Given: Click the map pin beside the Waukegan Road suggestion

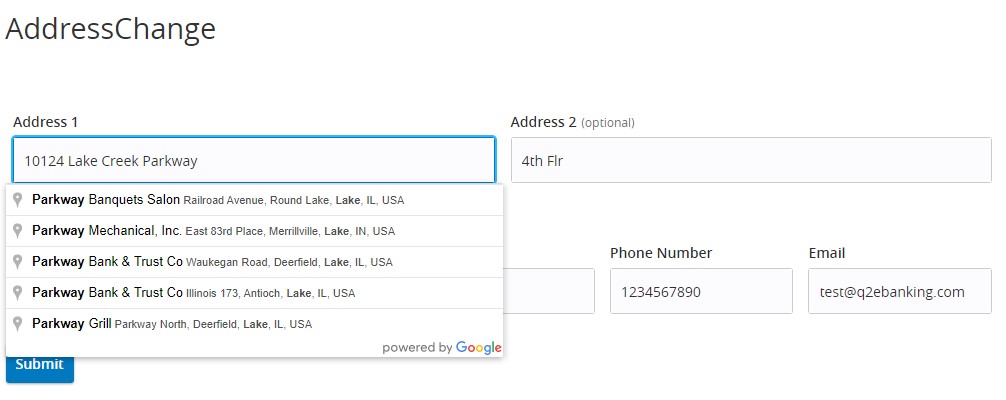Looking at the screenshot, I should (18, 262).
